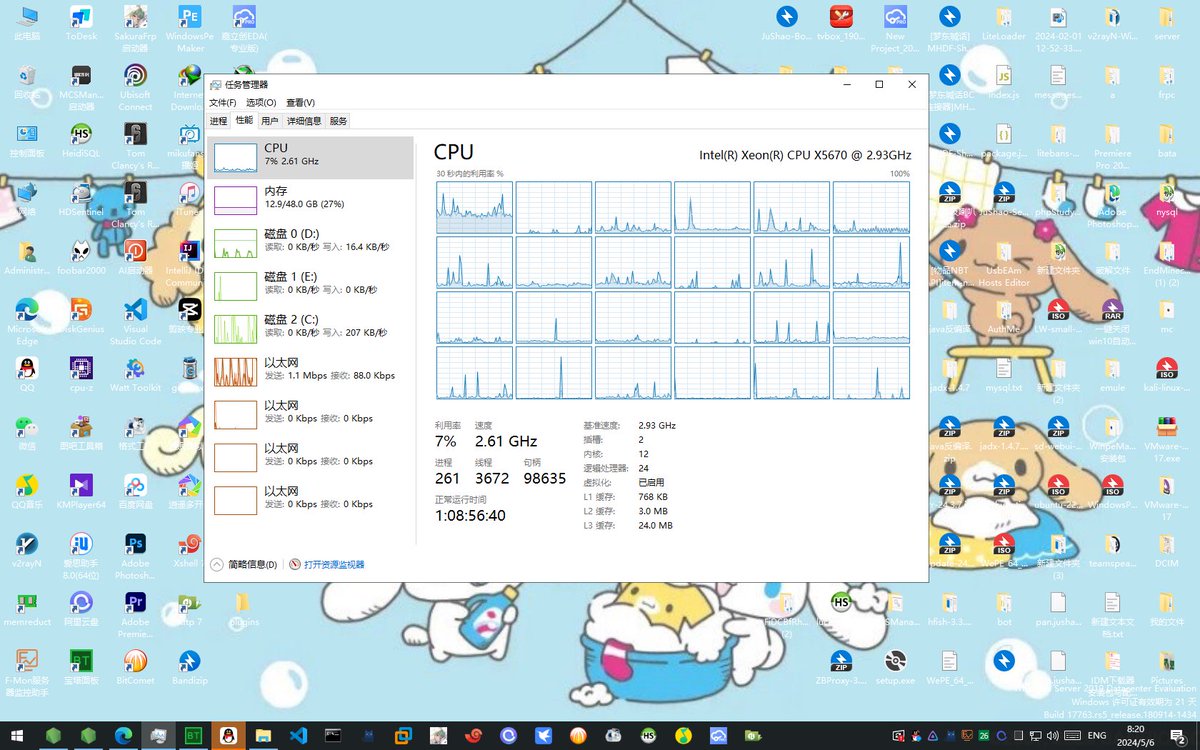This screenshot has height=750, width=1200.
Task: Click the 打开资源监视器 link
Action: pos(327,565)
